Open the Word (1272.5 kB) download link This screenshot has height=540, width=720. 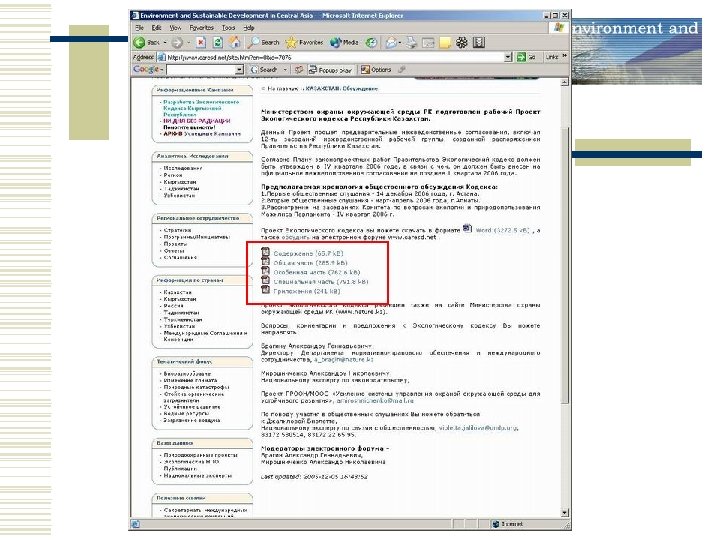[x=503, y=230]
